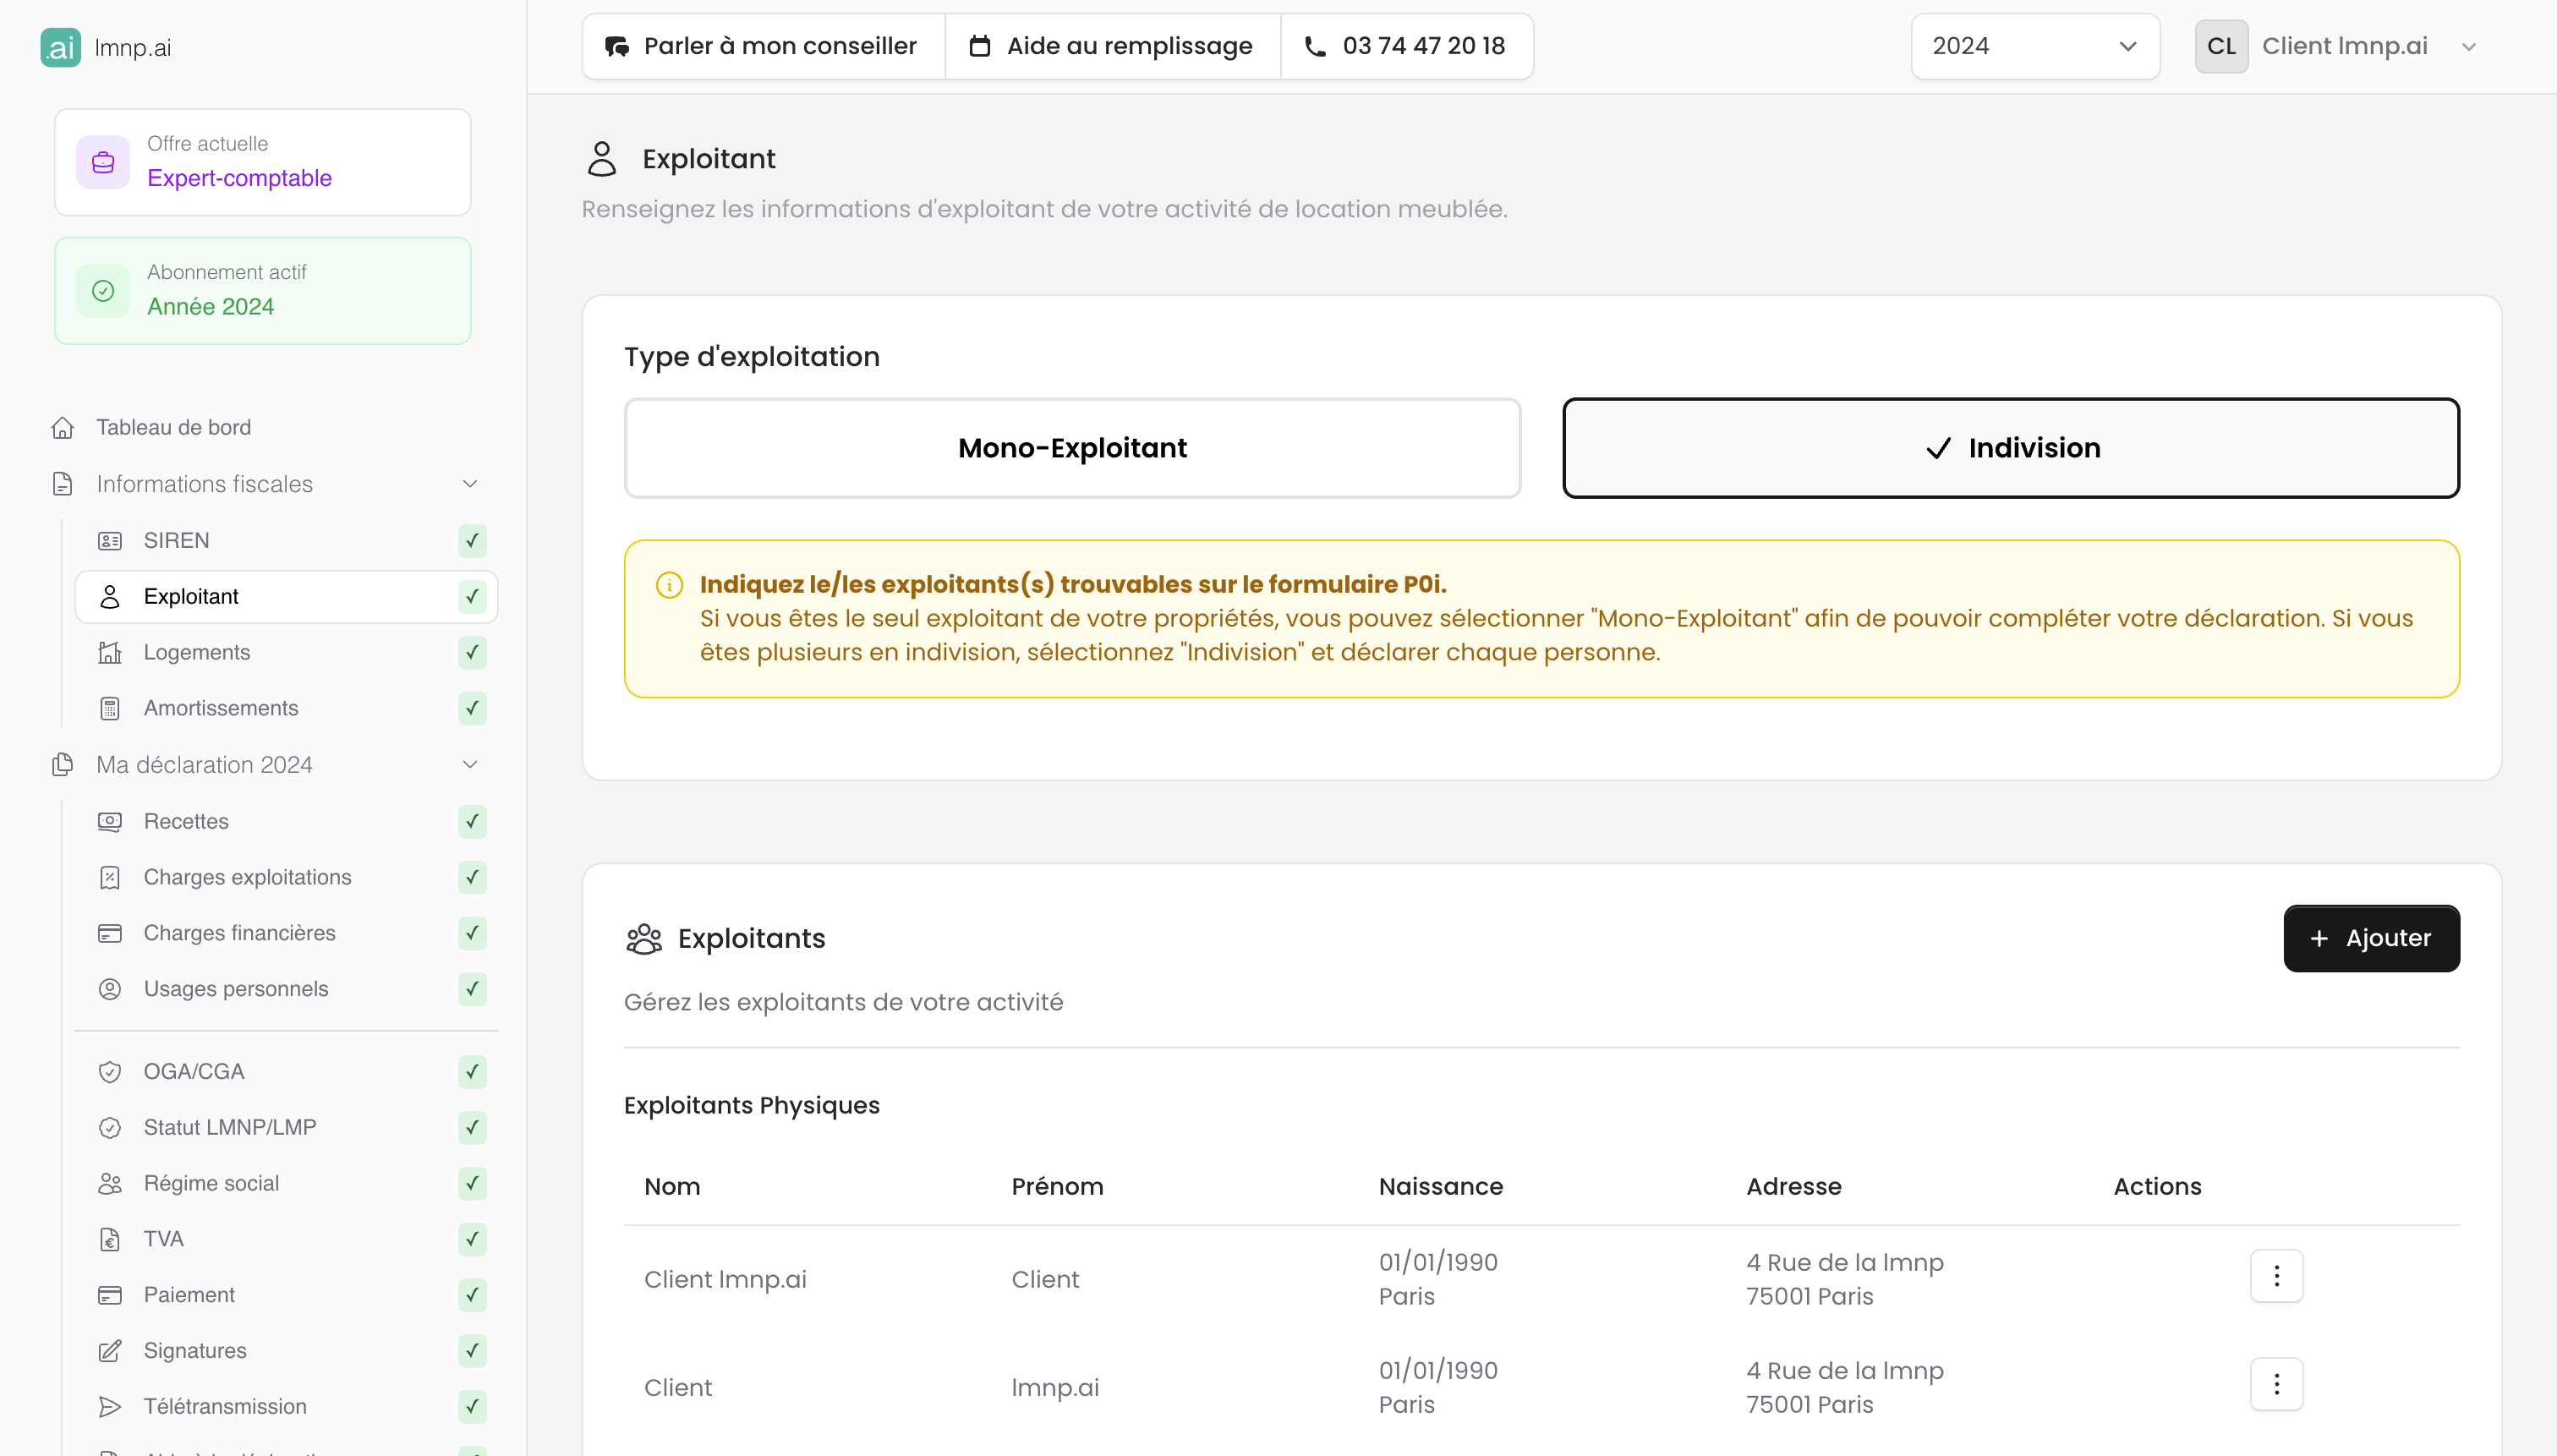Image resolution: width=2557 pixels, height=1456 pixels.
Task: Open the Charges financières menu item
Action: click(x=239, y=933)
